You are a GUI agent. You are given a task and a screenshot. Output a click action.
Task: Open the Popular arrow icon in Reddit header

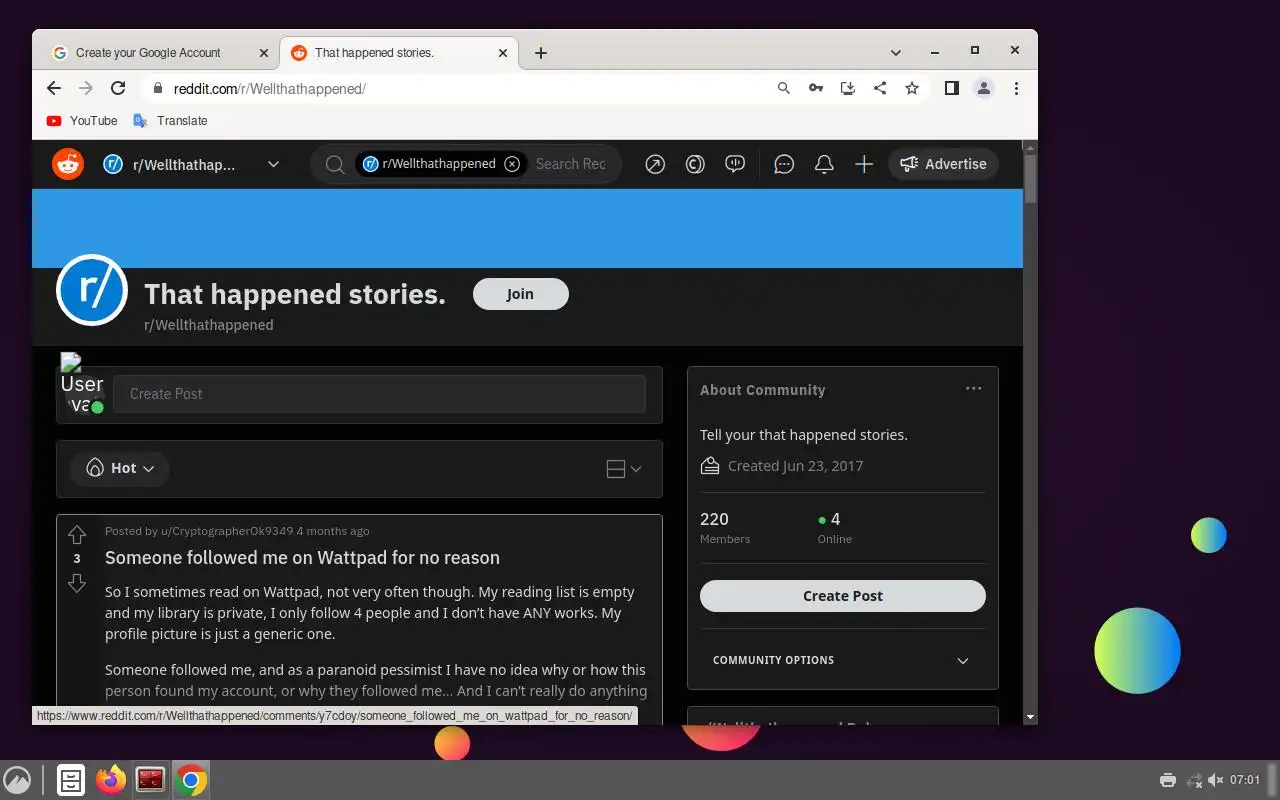655,164
